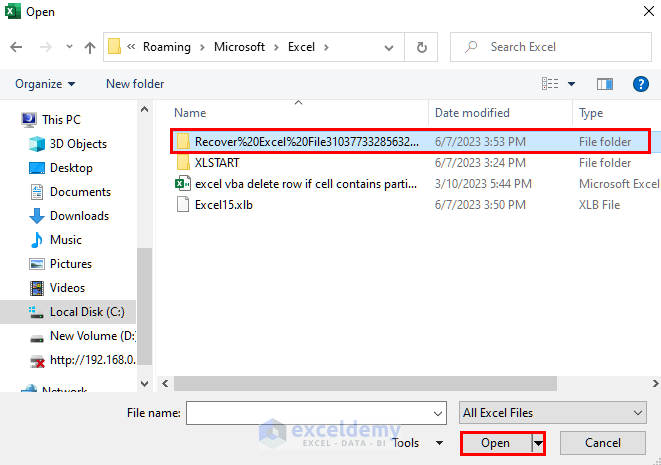Open Desktop in the sidebar

tap(71, 168)
